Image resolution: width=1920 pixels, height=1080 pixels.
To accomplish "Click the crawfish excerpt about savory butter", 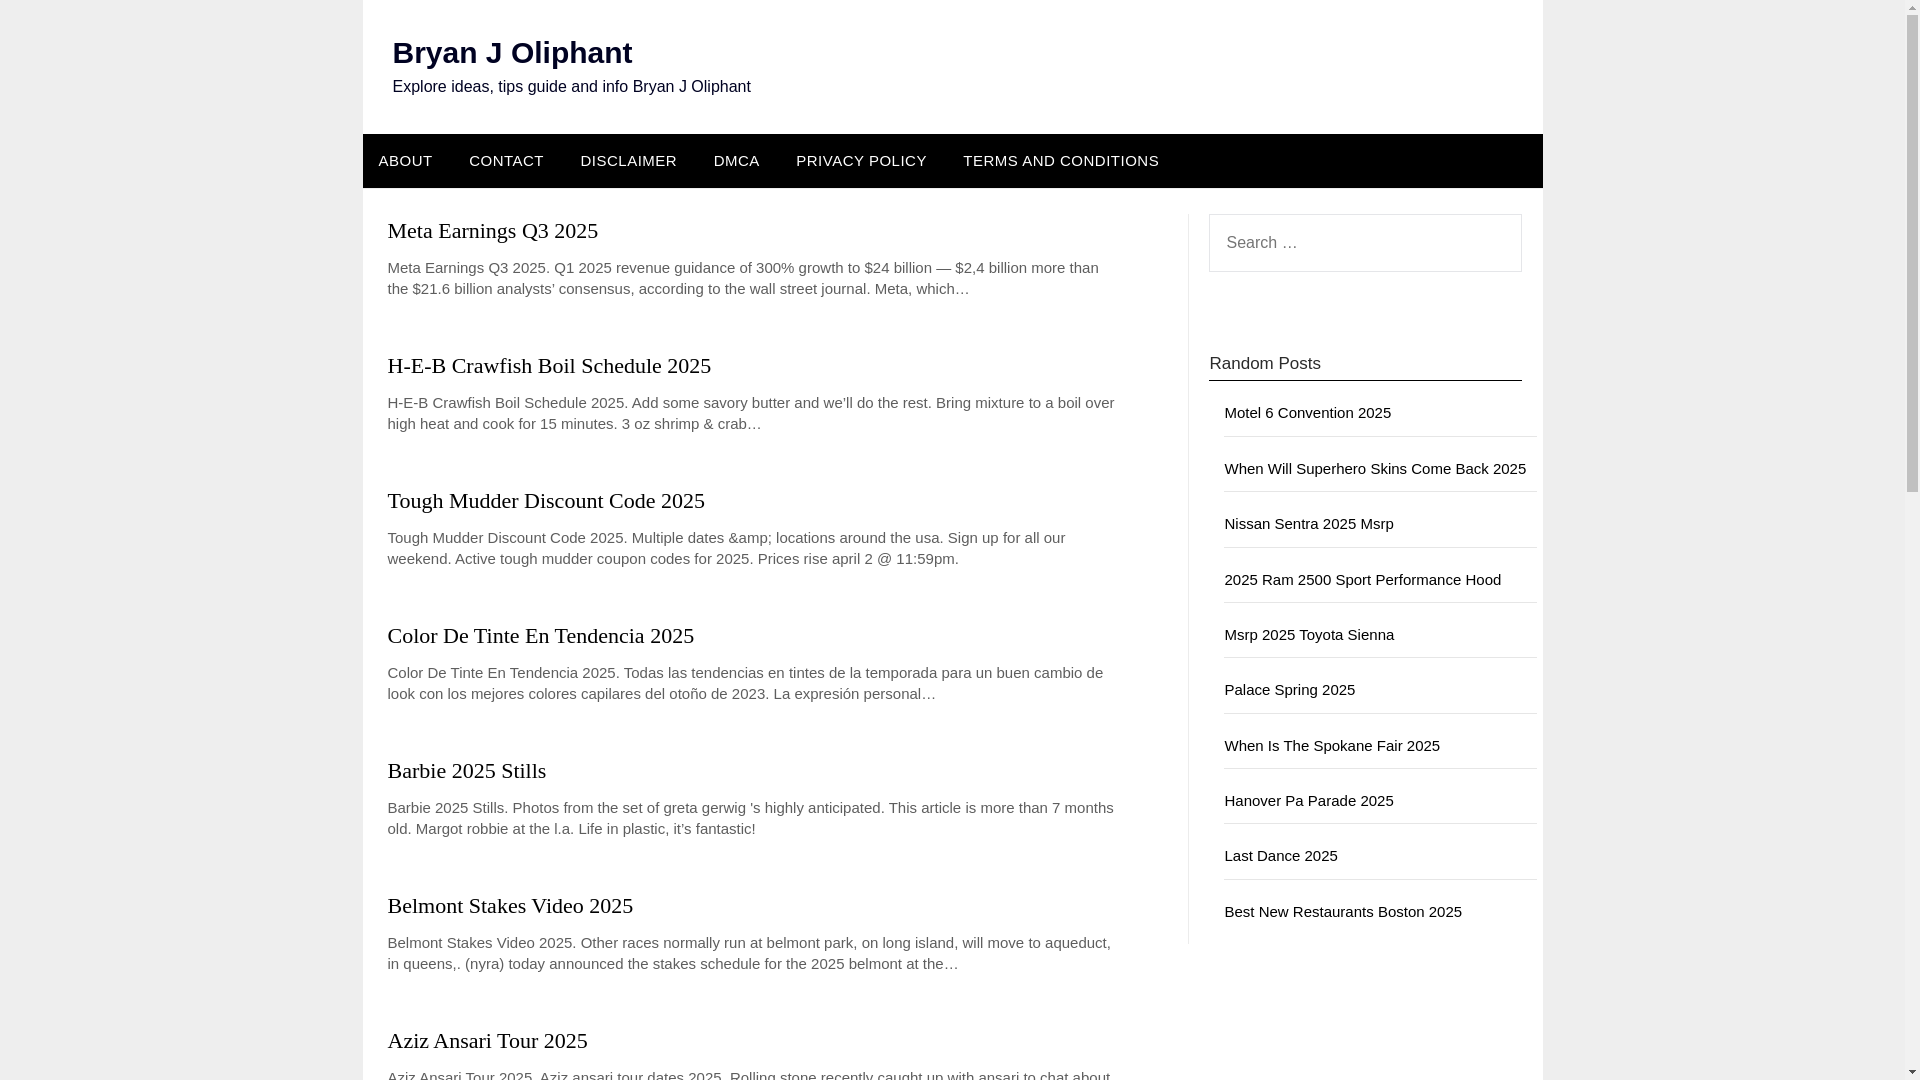I will tap(750, 414).
